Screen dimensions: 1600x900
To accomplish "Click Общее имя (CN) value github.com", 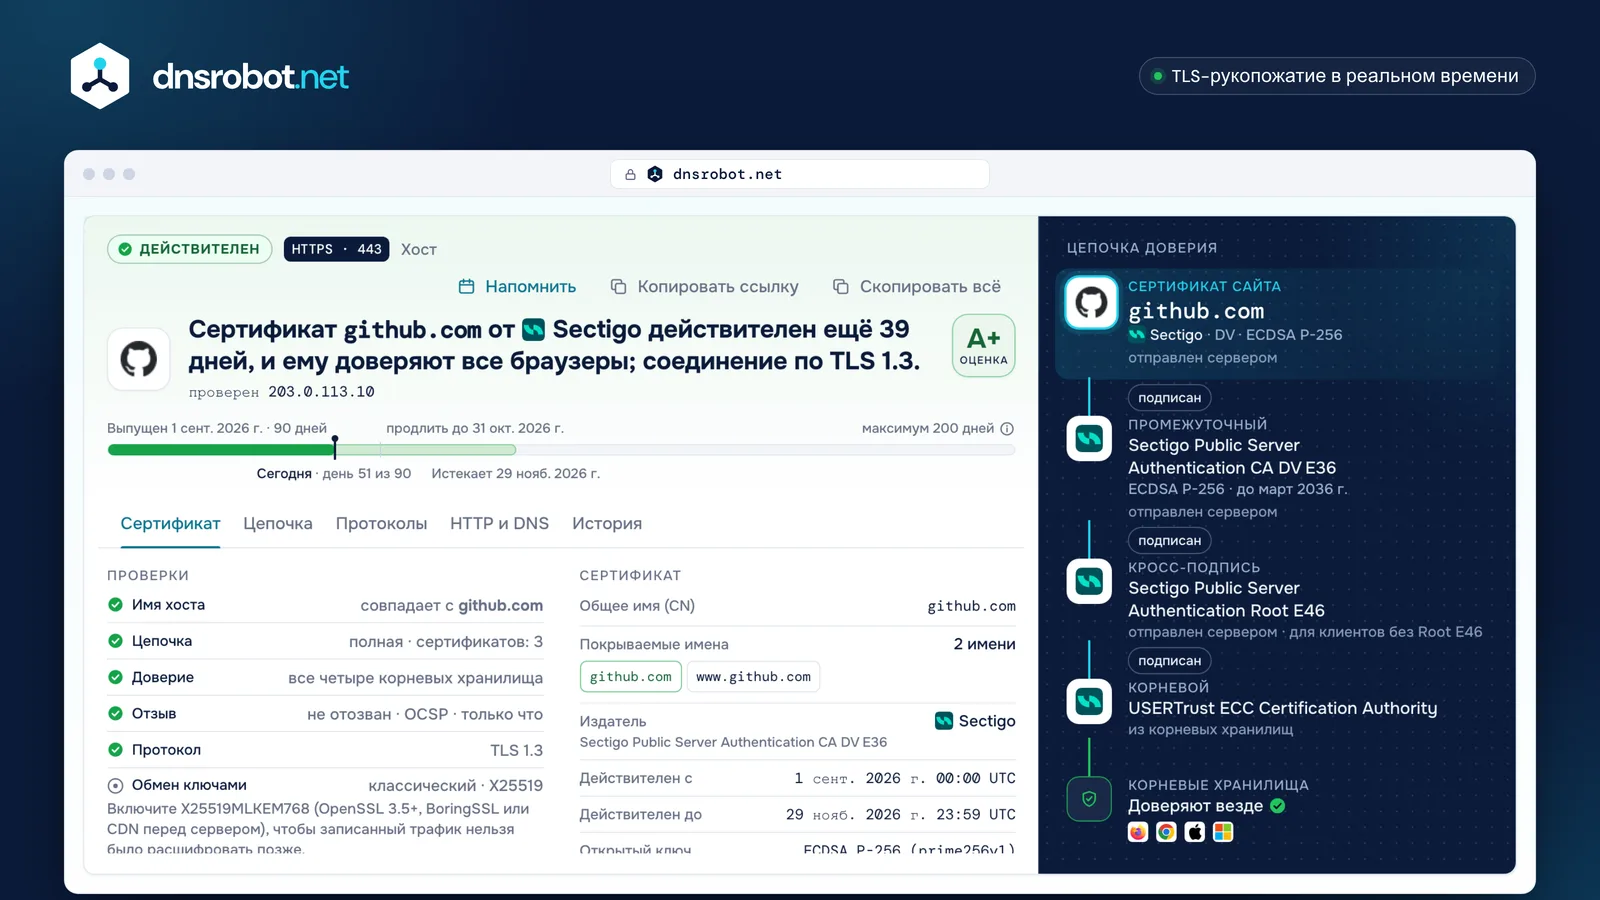I will 971,606.
